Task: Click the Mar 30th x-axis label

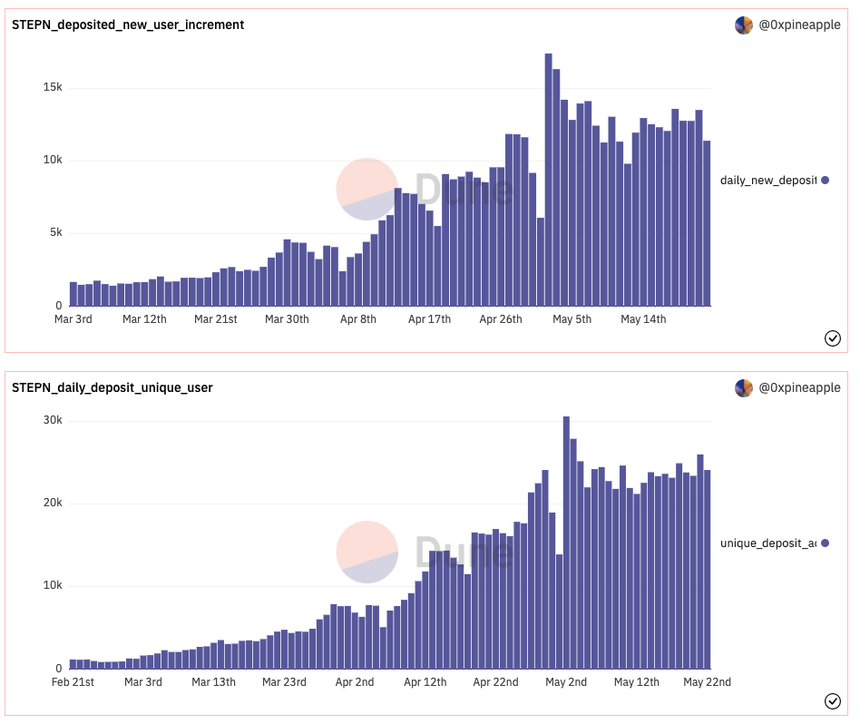Action: point(287,319)
